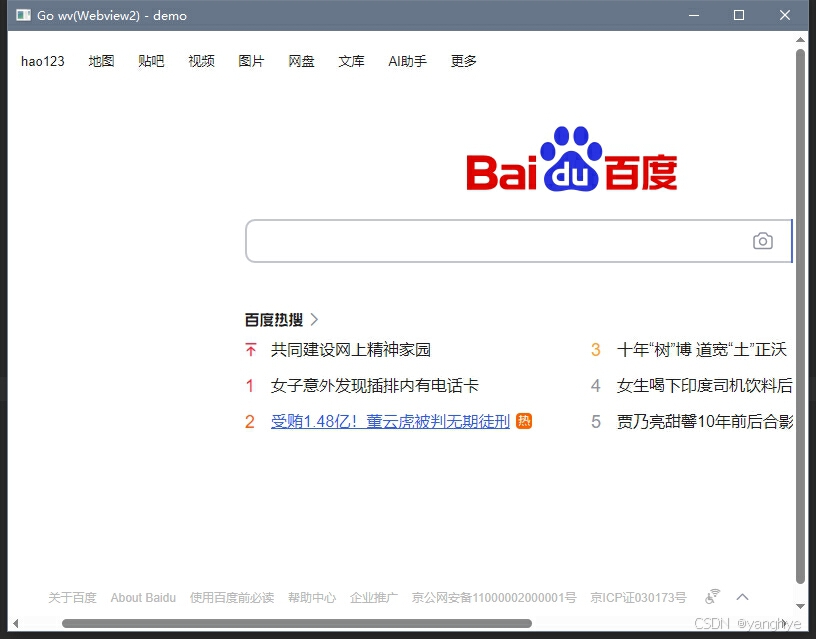Click the scroll down arrow
Viewport: 816px width, 639px height.
pyautogui.click(x=800, y=606)
